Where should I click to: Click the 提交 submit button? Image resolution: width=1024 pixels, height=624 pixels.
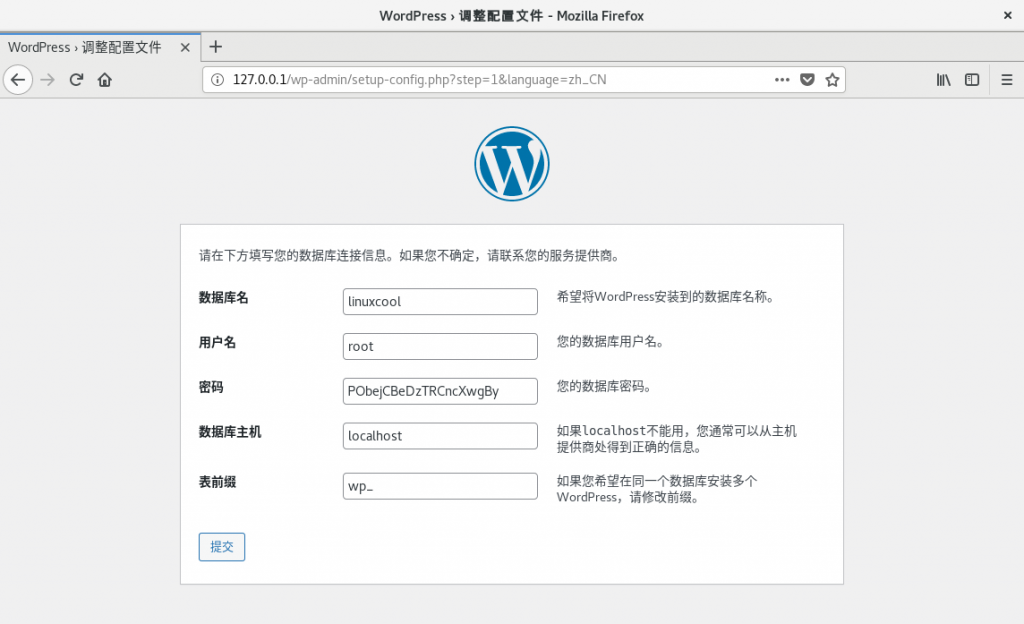click(222, 547)
